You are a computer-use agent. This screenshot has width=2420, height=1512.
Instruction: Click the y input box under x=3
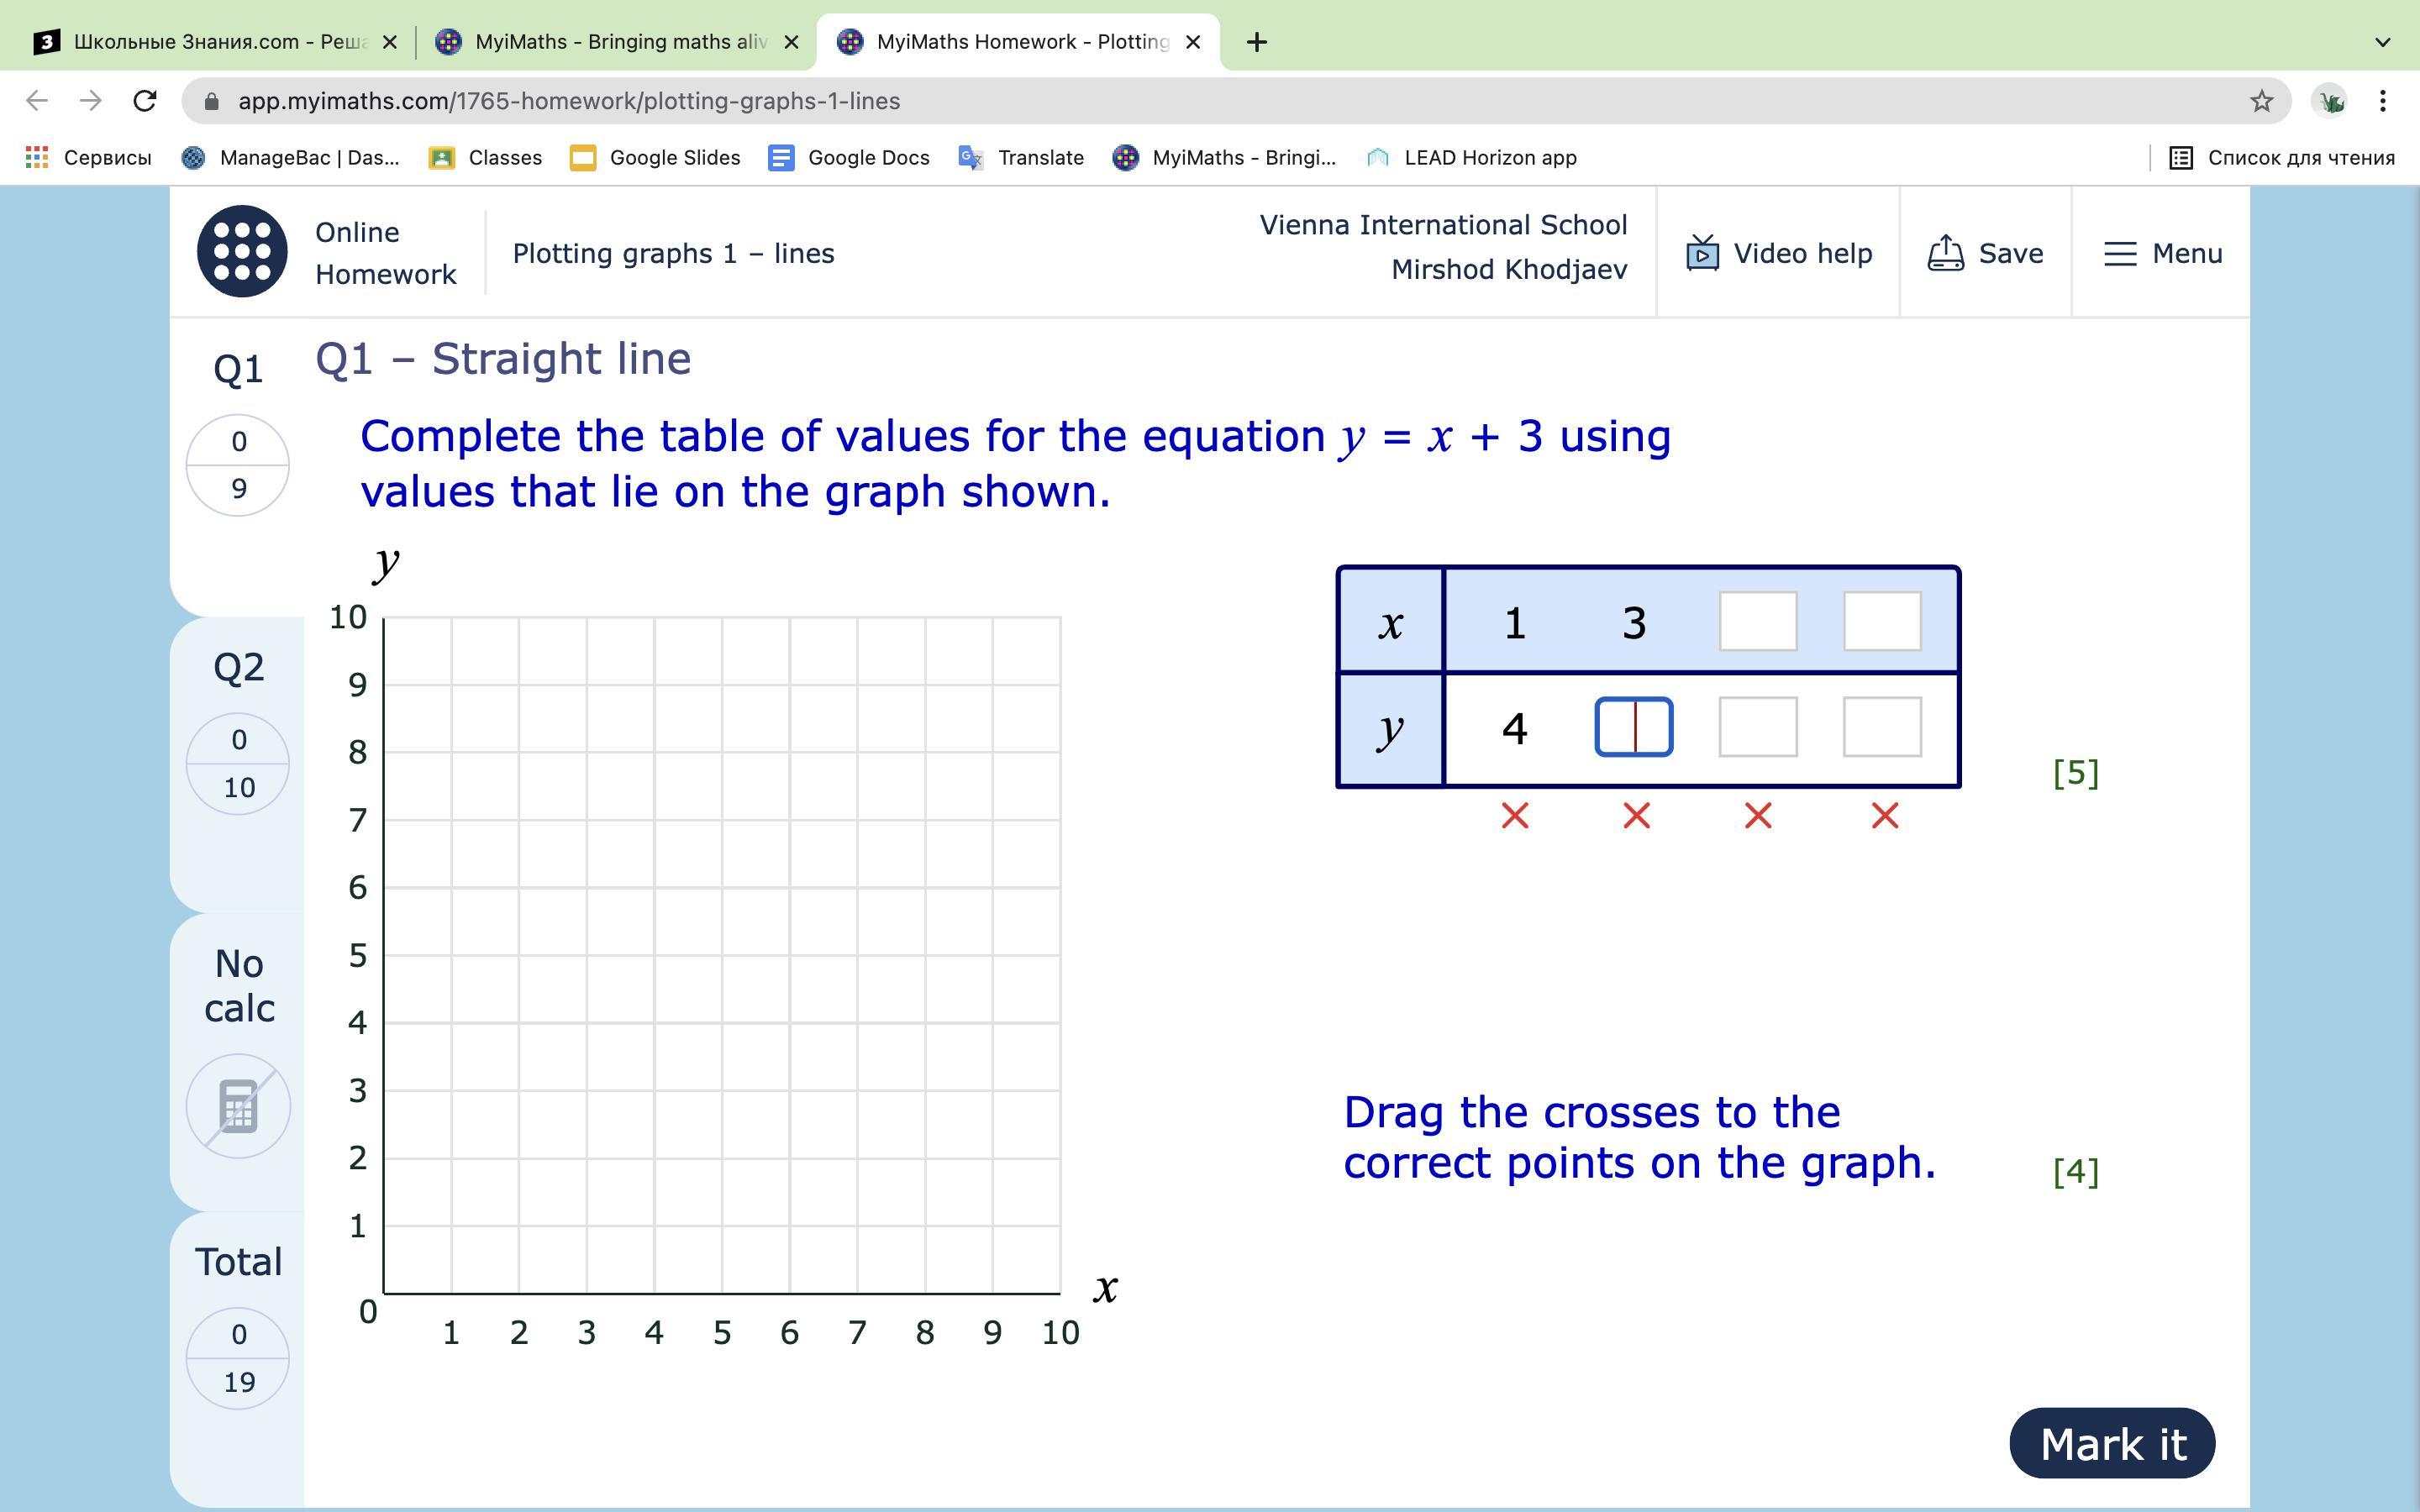click(1633, 727)
